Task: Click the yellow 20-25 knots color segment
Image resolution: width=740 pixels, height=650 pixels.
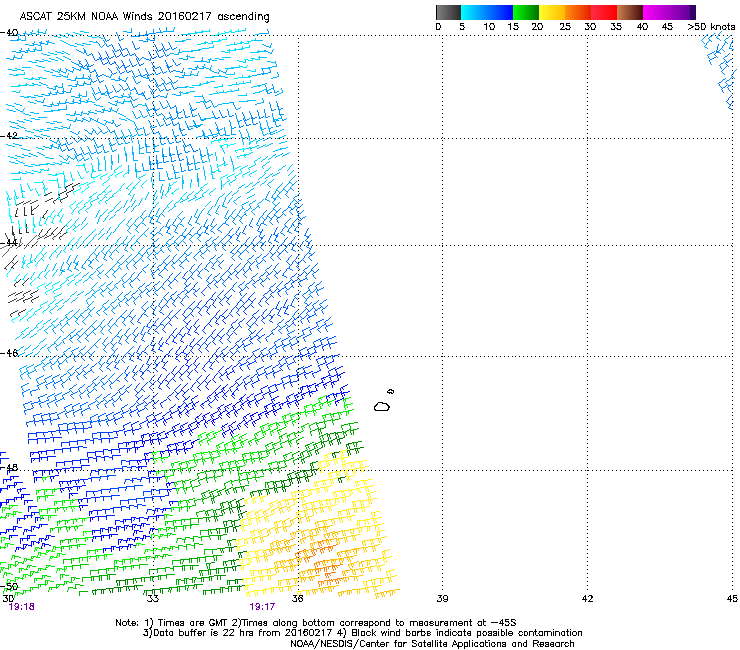Action: pyautogui.click(x=552, y=12)
